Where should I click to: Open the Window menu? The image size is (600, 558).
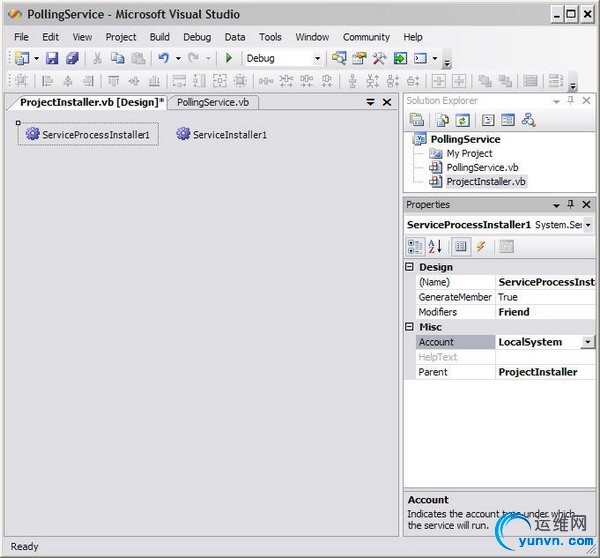click(312, 37)
